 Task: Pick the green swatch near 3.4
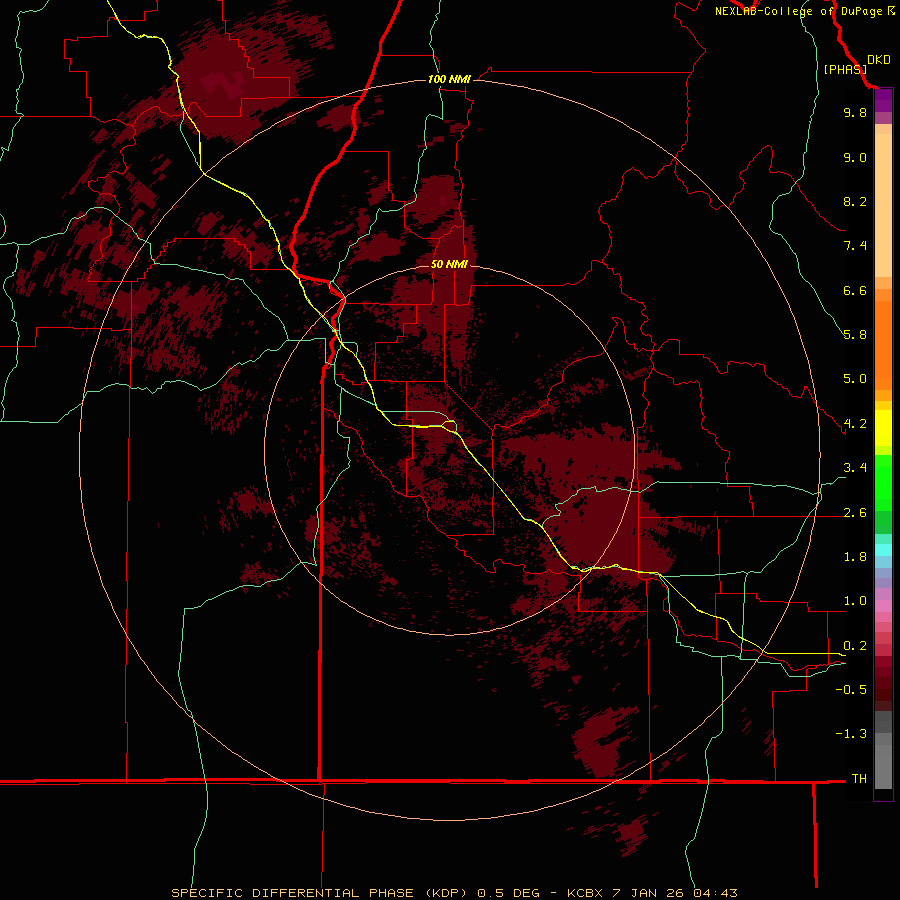pyautogui.click(x=883, y=482)
